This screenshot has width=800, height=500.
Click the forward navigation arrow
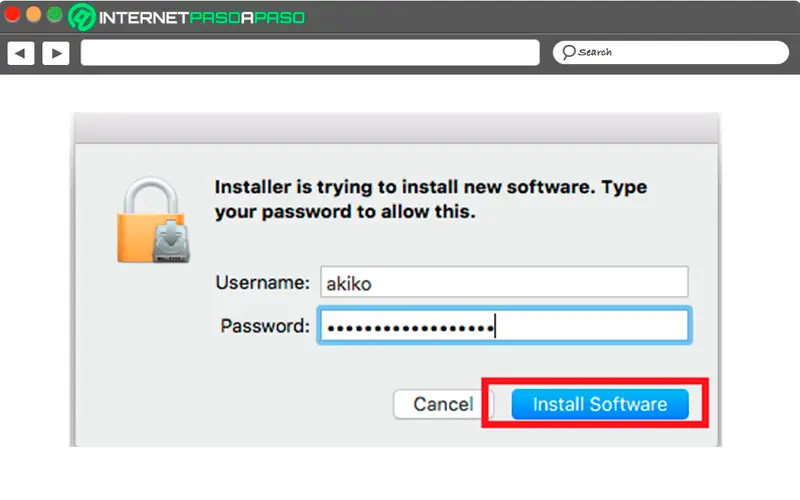click(55, 52)
